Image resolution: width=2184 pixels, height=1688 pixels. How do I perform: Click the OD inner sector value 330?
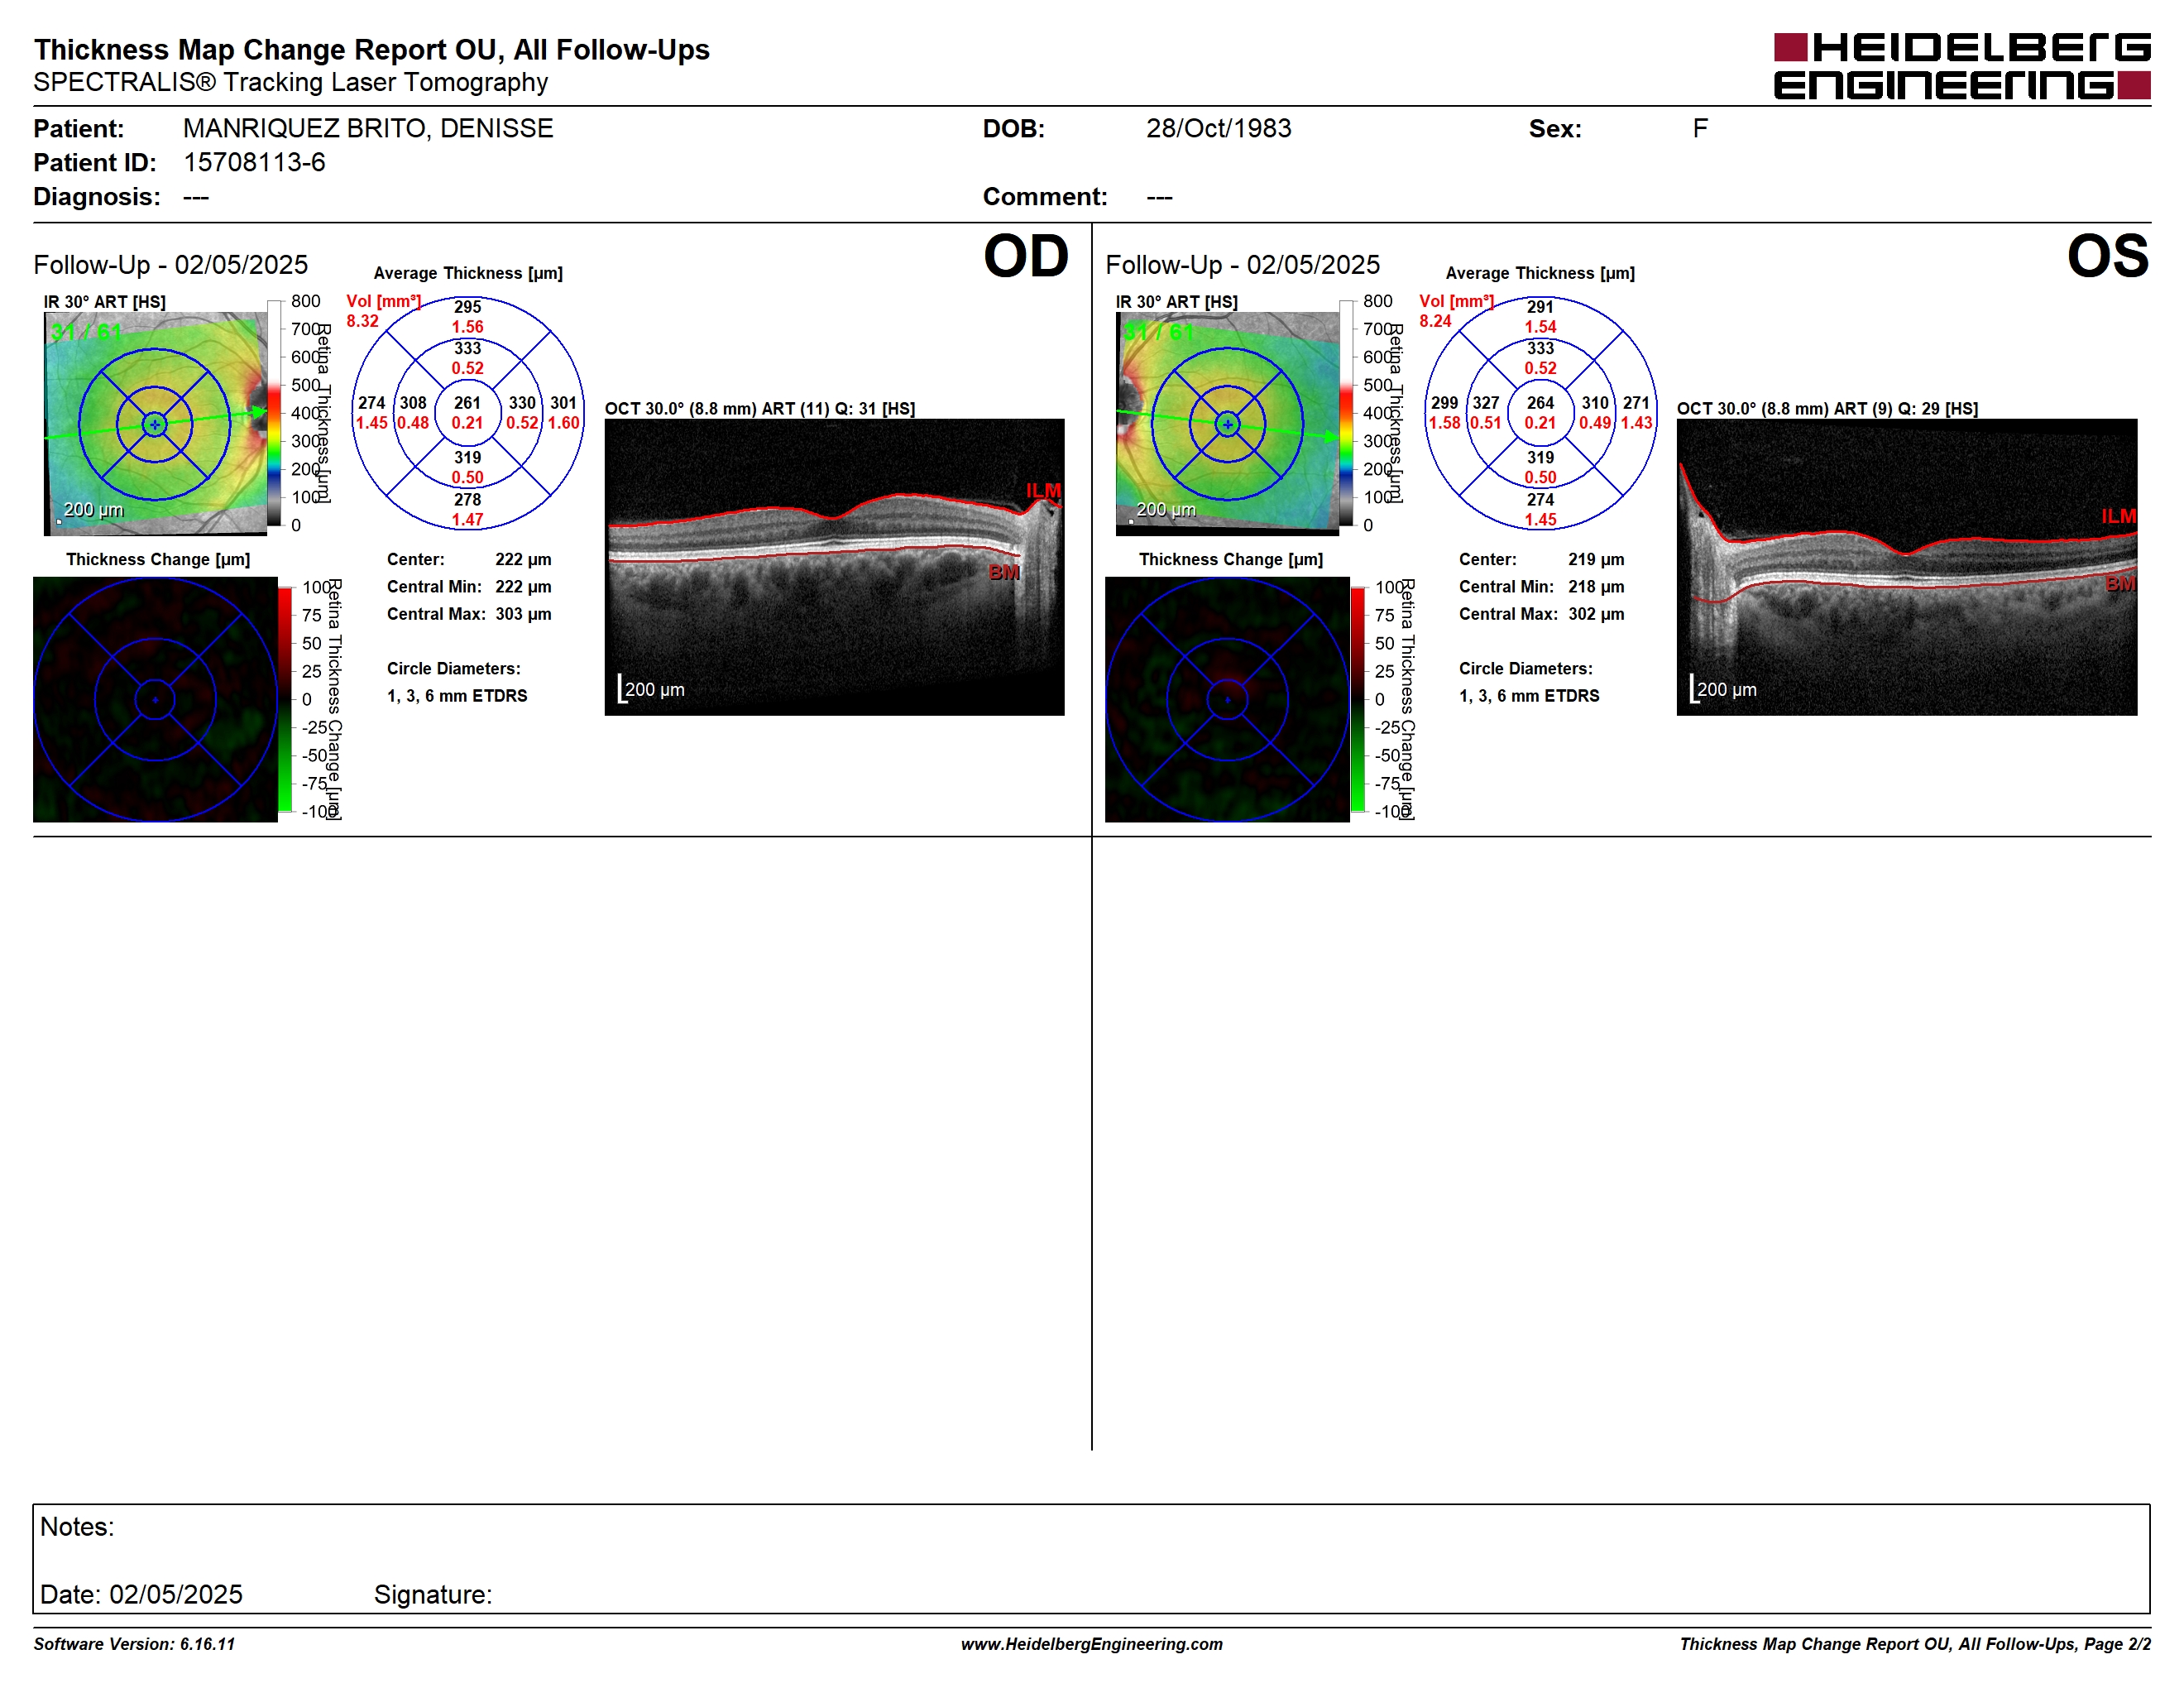(522, 402)
